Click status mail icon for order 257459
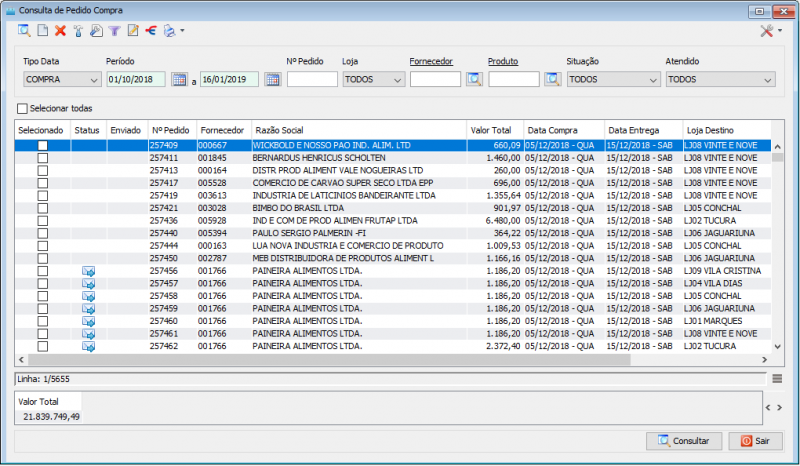This screenshot has width=800, height=466. pos(89,309)
